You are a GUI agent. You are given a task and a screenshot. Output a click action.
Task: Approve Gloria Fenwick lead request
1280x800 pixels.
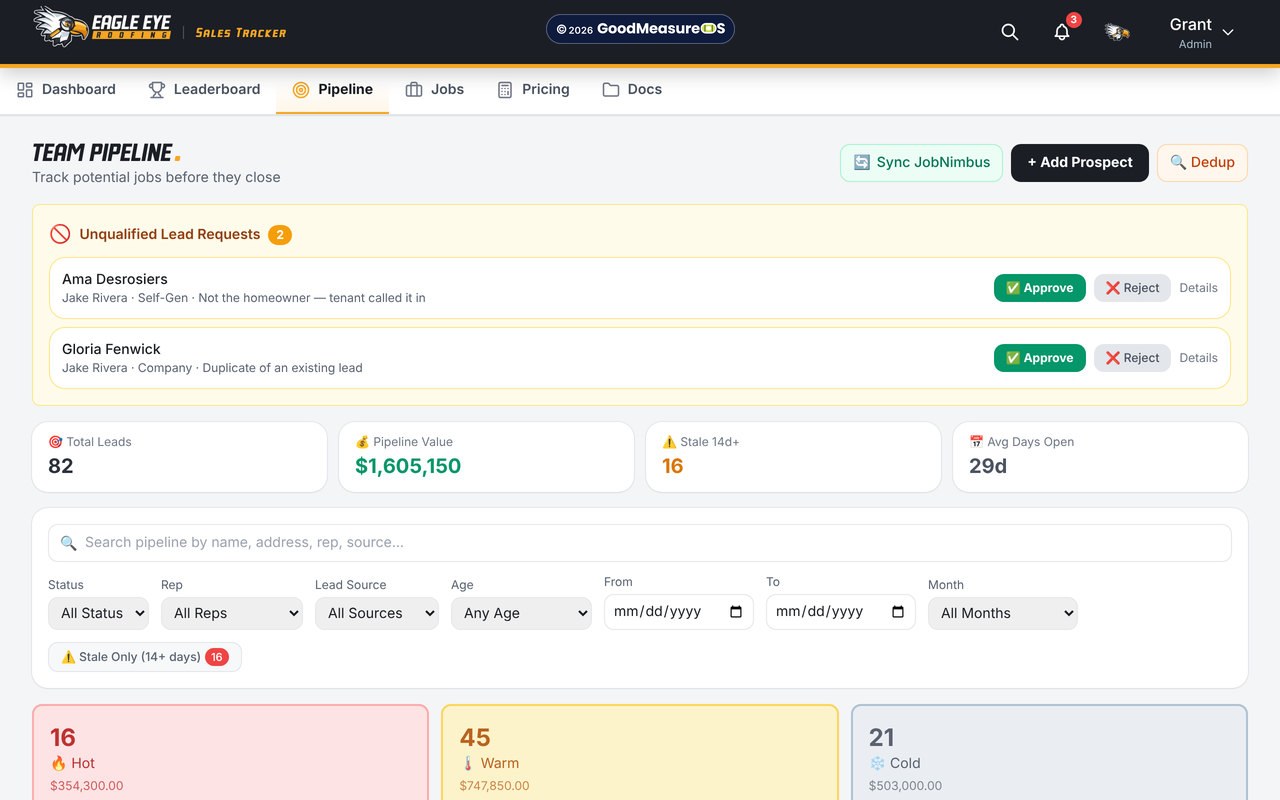[x=1040, y=358]
